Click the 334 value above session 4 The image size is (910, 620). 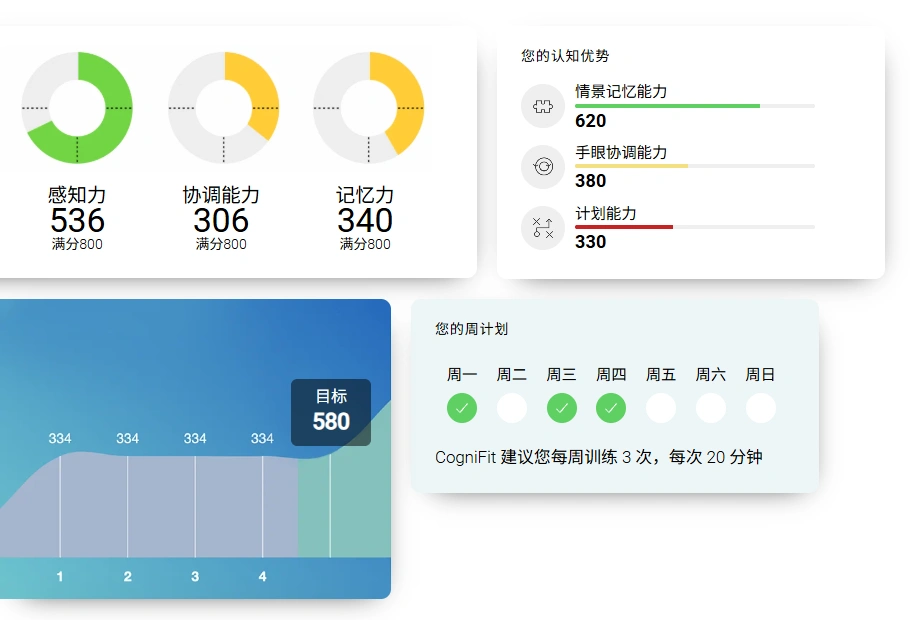[x=262, y=438]
